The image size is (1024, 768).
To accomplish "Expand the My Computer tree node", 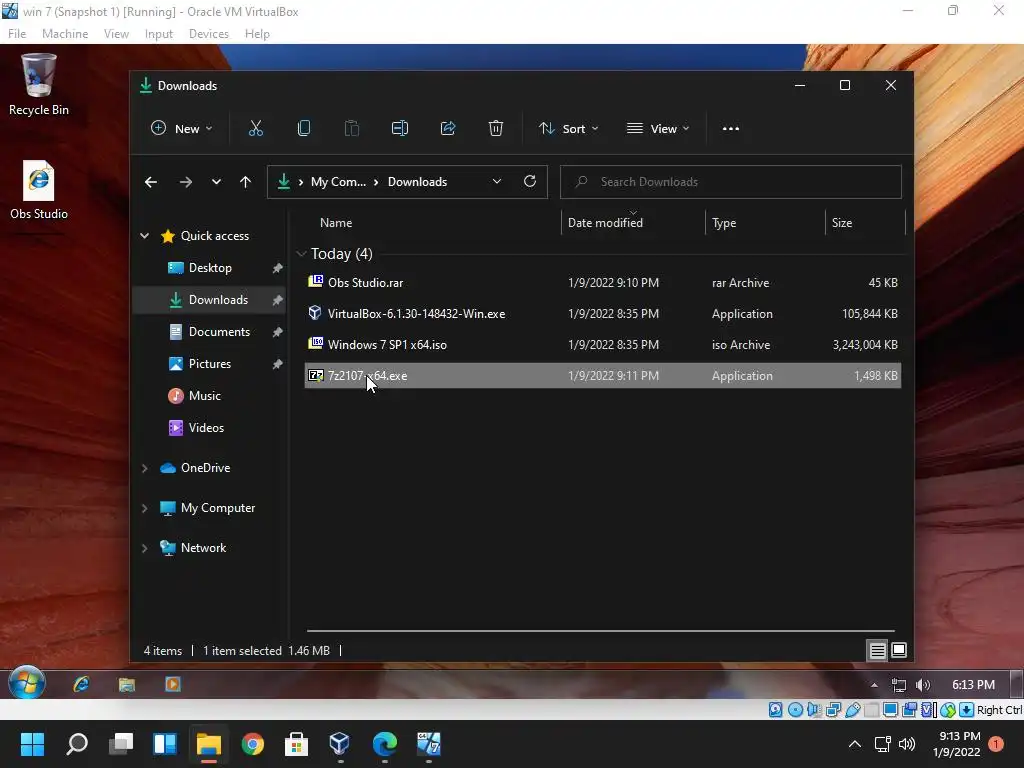I will pos(144,508).
